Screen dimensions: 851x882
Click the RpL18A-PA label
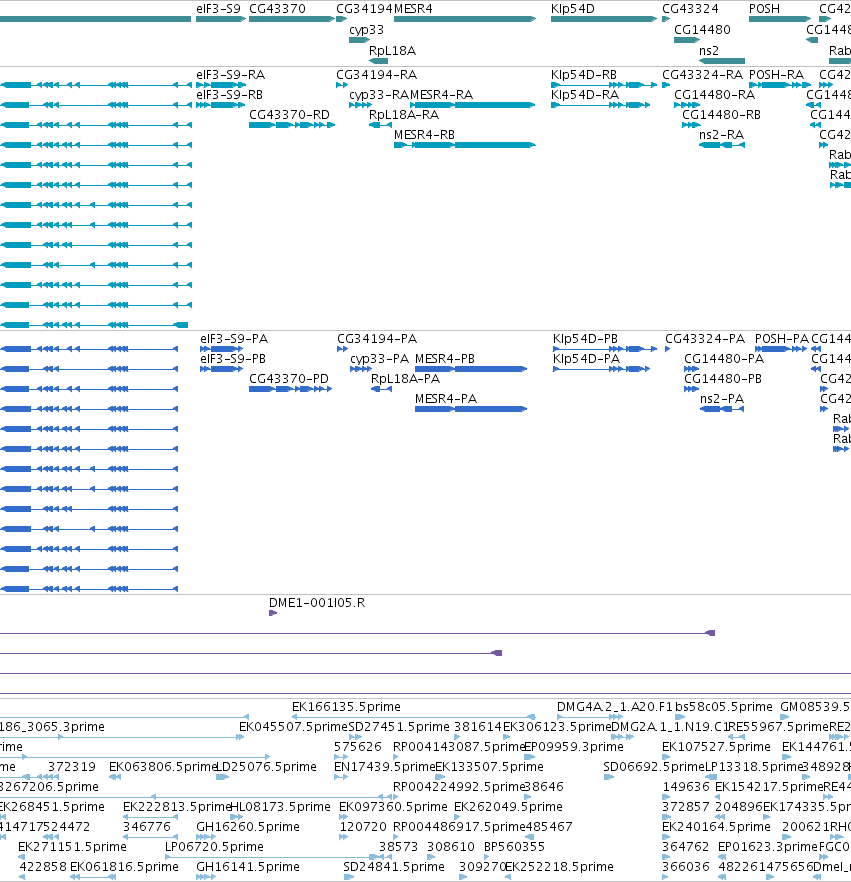pyautogui.click(x=405, y=379)
